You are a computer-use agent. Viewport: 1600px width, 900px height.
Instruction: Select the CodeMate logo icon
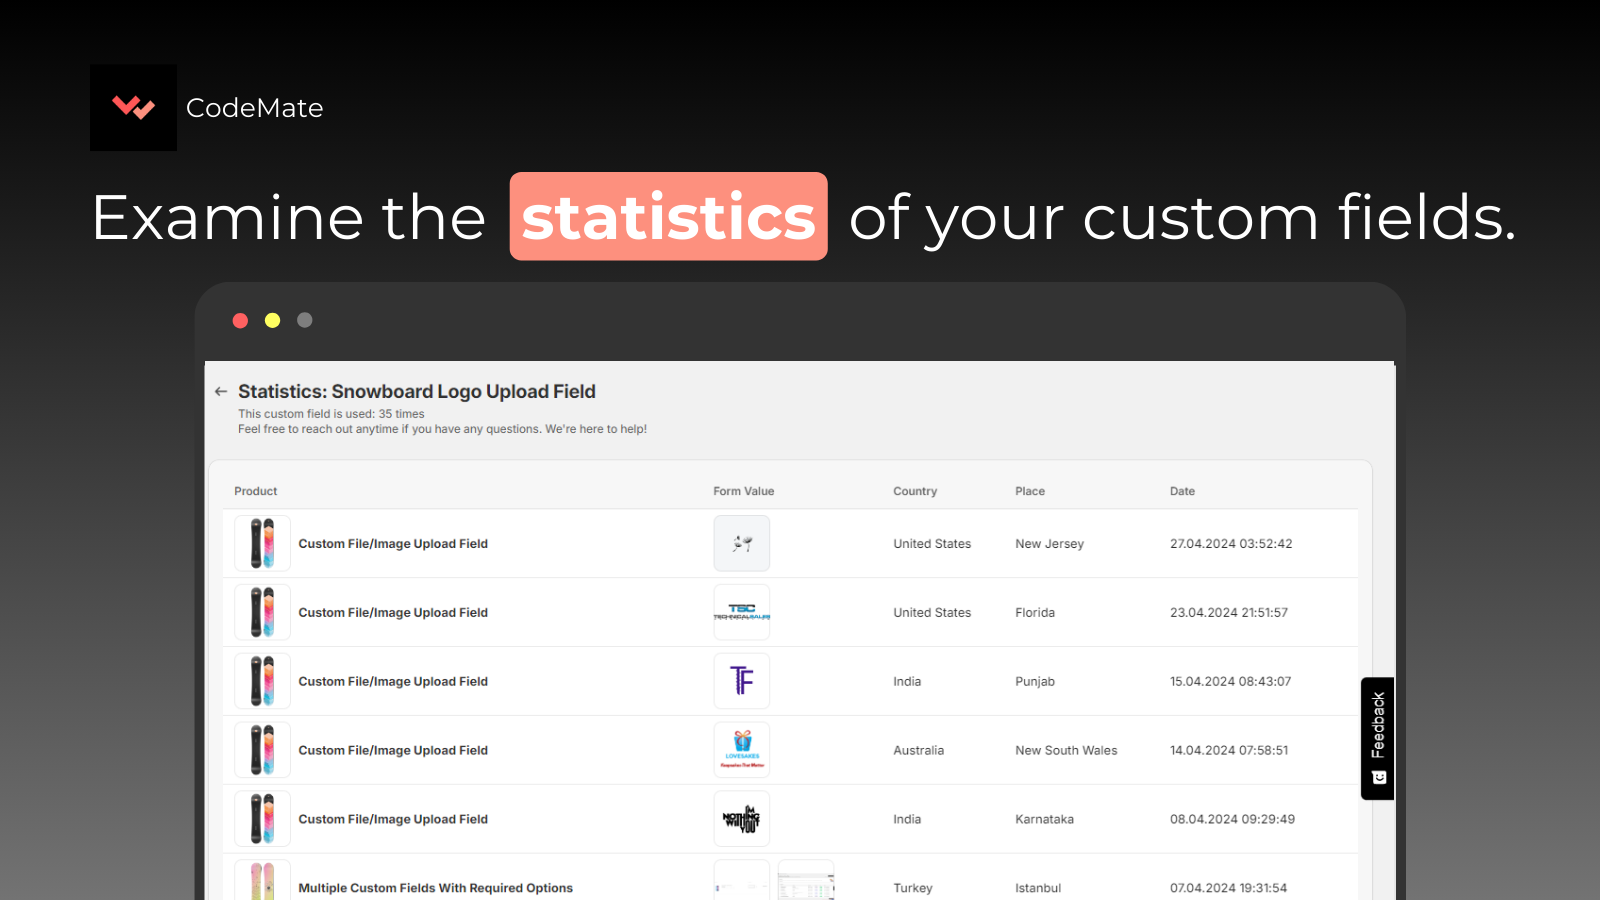pos(133,107)
